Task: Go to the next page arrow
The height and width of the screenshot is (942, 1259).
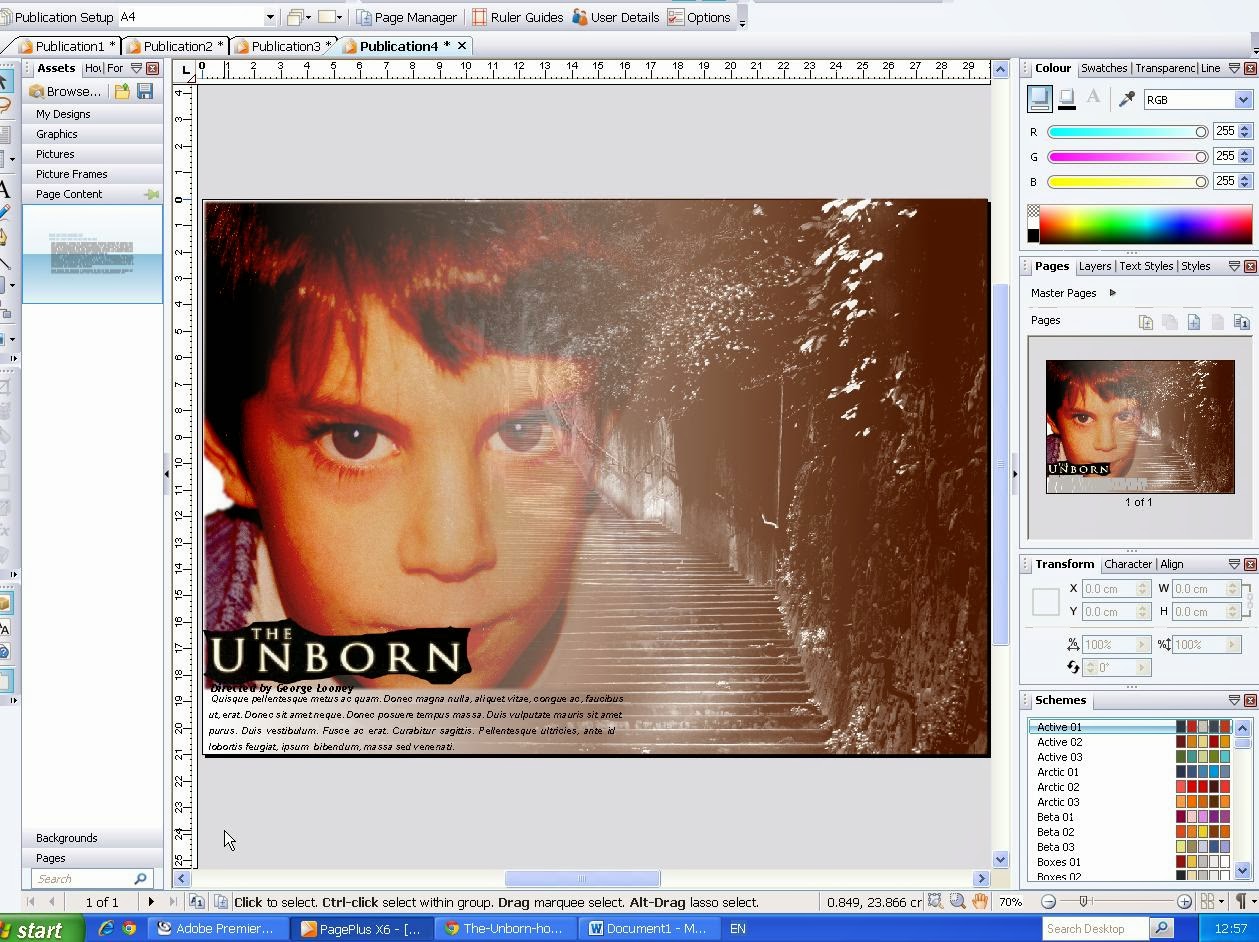Action: [151, 902]
